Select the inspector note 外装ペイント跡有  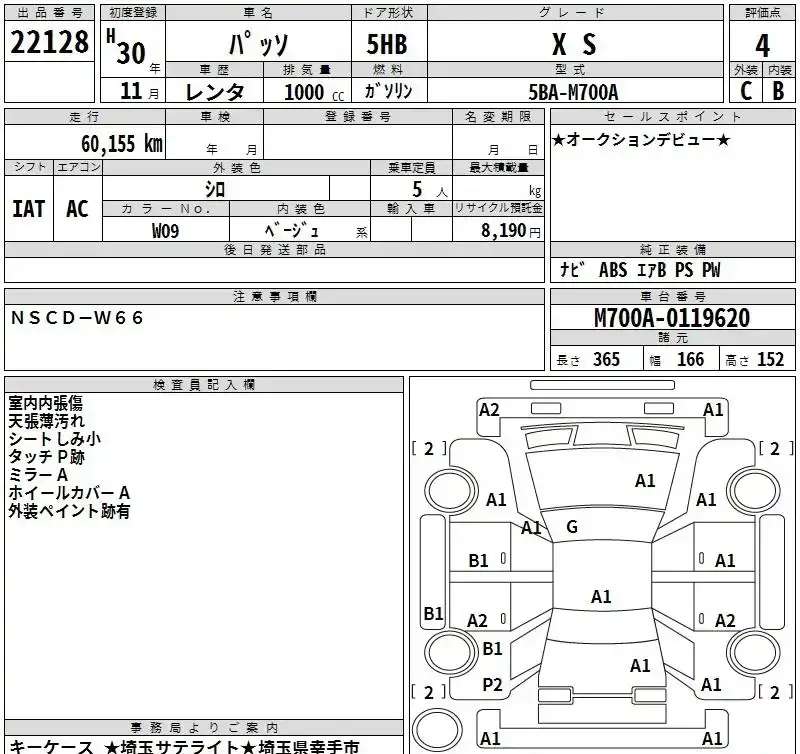(x=69, y=511)
